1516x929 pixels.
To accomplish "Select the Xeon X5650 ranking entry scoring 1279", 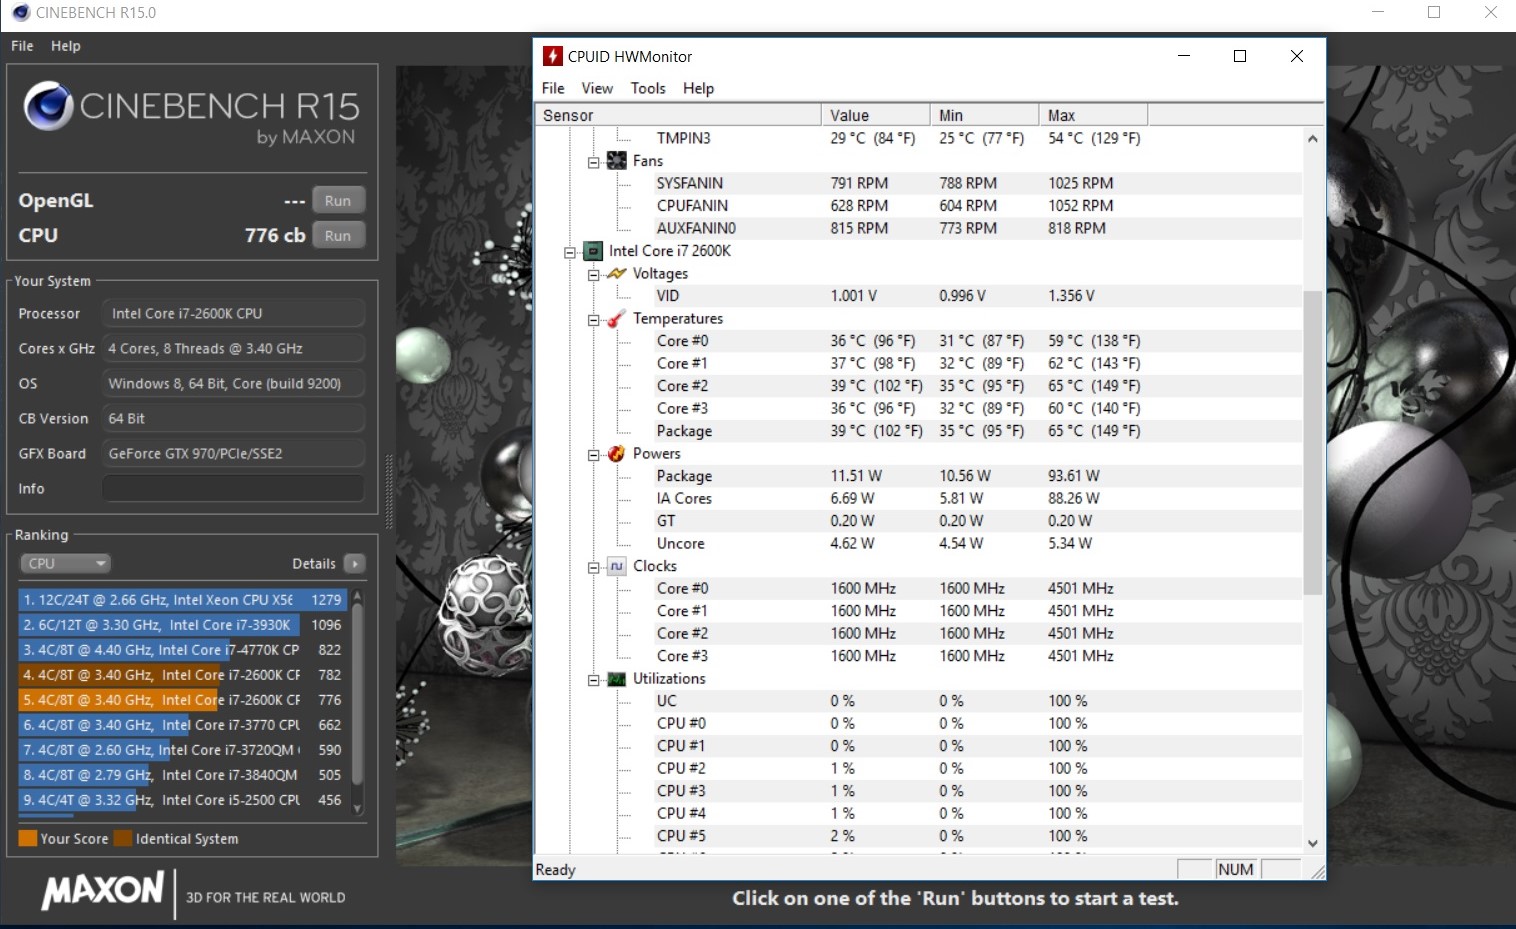I will [x=182, y=600].
